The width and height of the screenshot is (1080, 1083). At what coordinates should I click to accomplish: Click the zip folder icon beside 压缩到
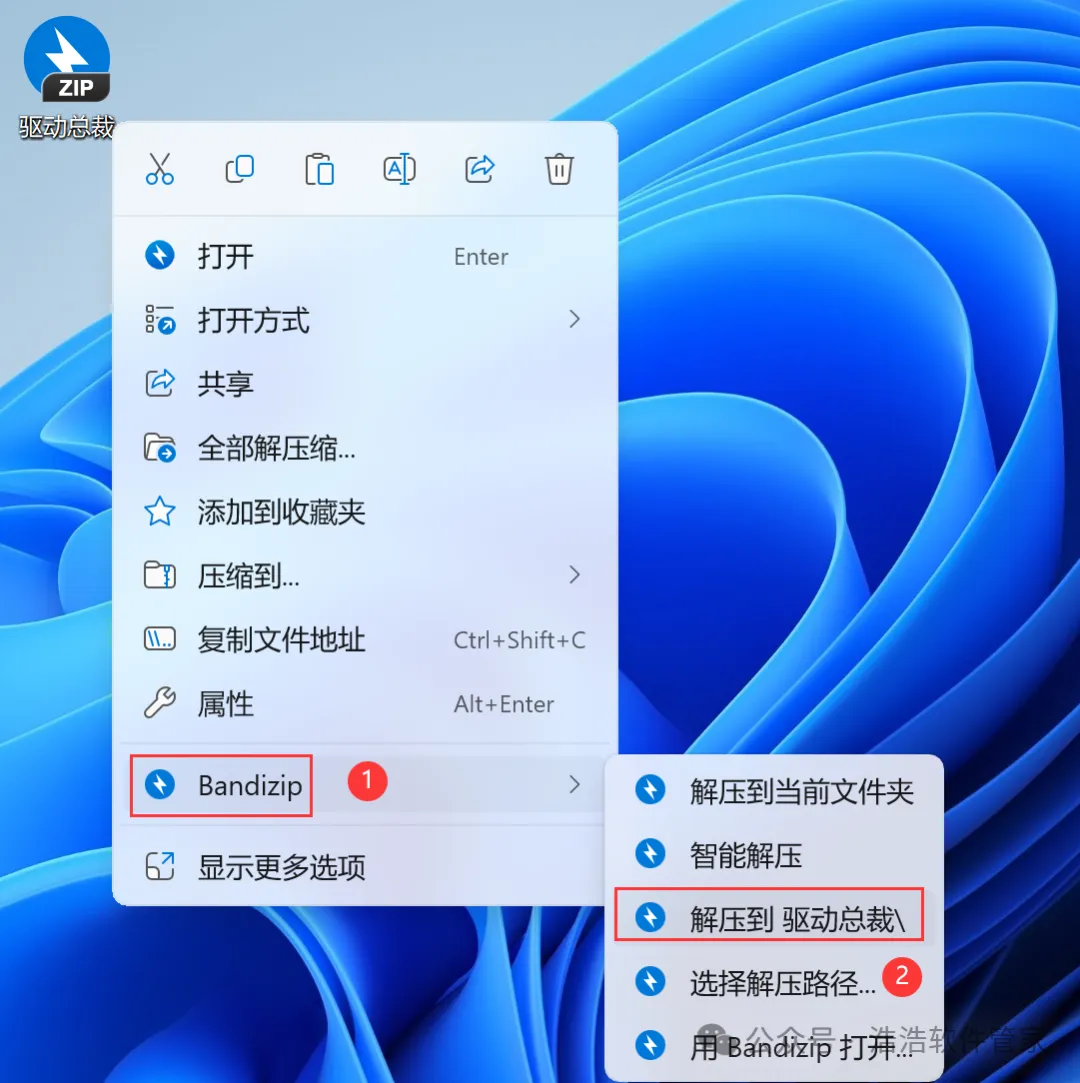pyautogui.click(x=160, y=575)
